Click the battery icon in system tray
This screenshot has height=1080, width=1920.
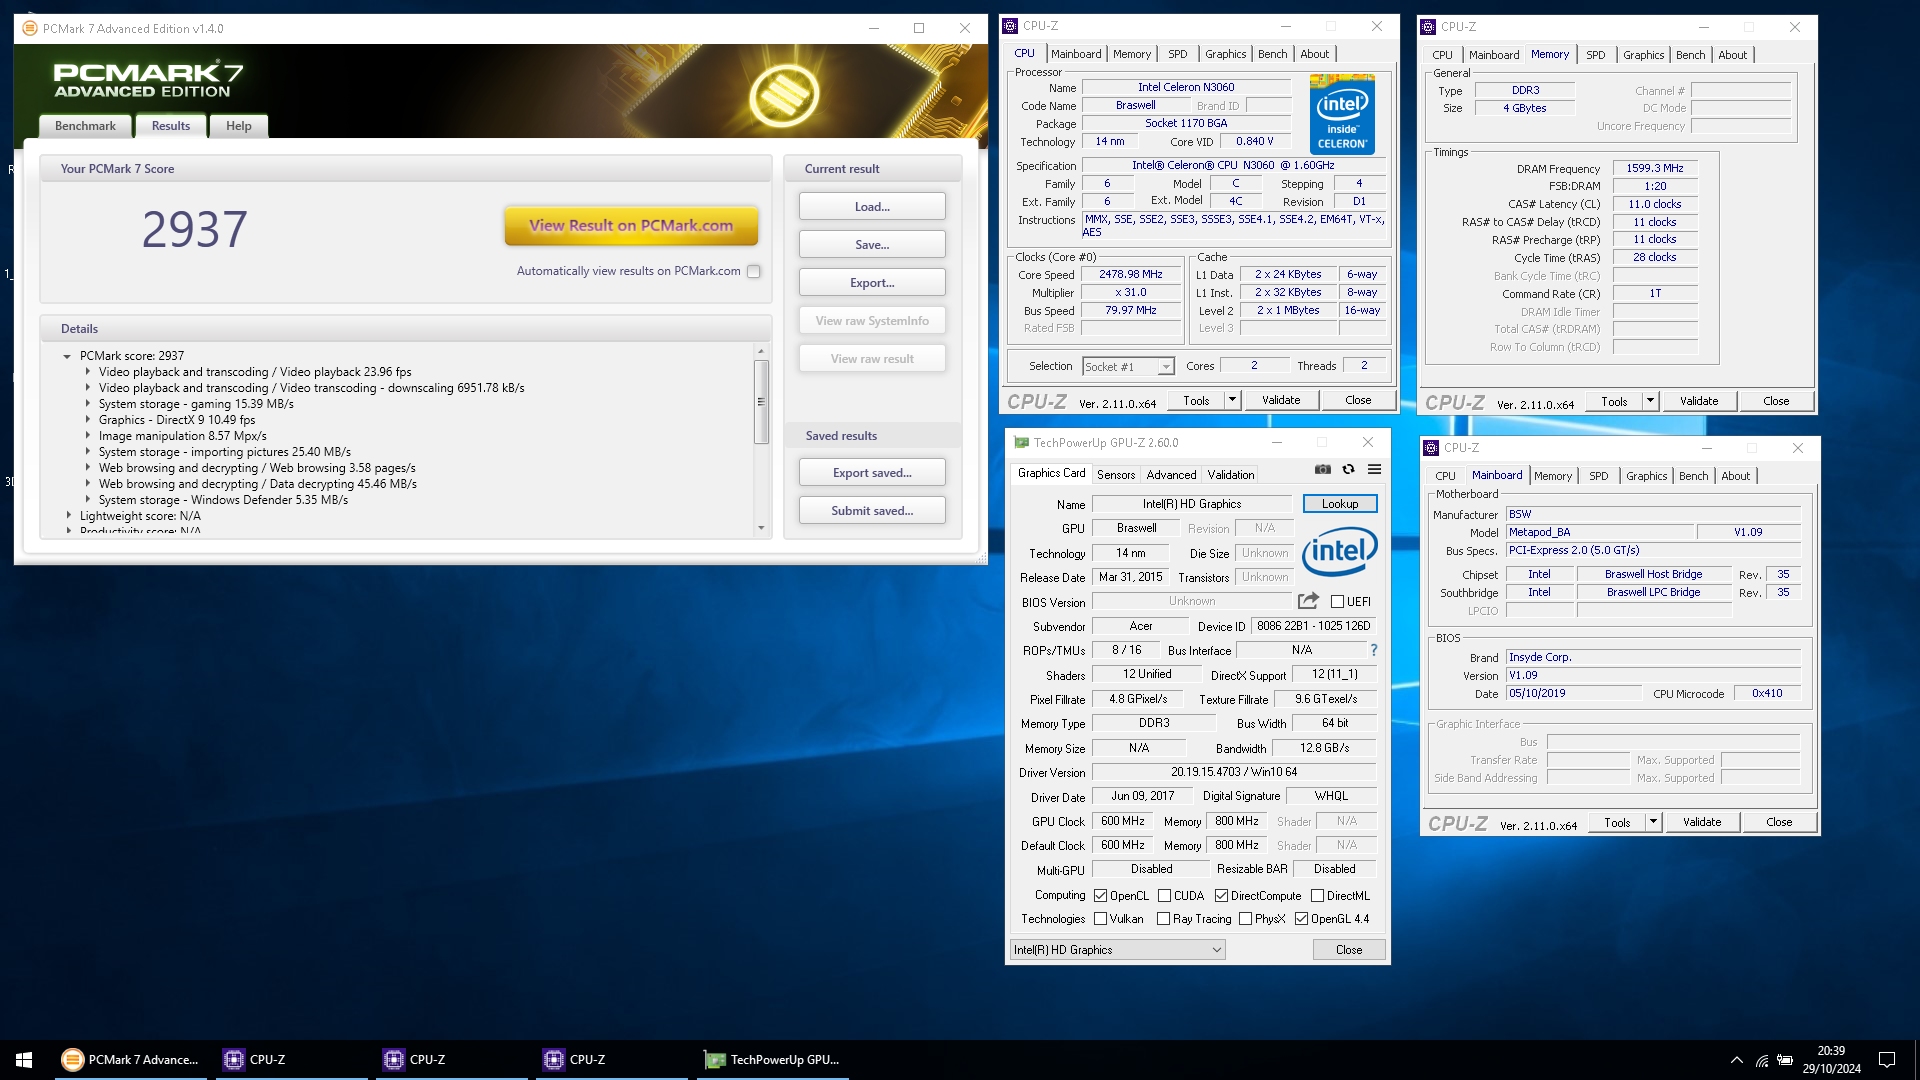pyautogui.click(x=1784, y=1060)
